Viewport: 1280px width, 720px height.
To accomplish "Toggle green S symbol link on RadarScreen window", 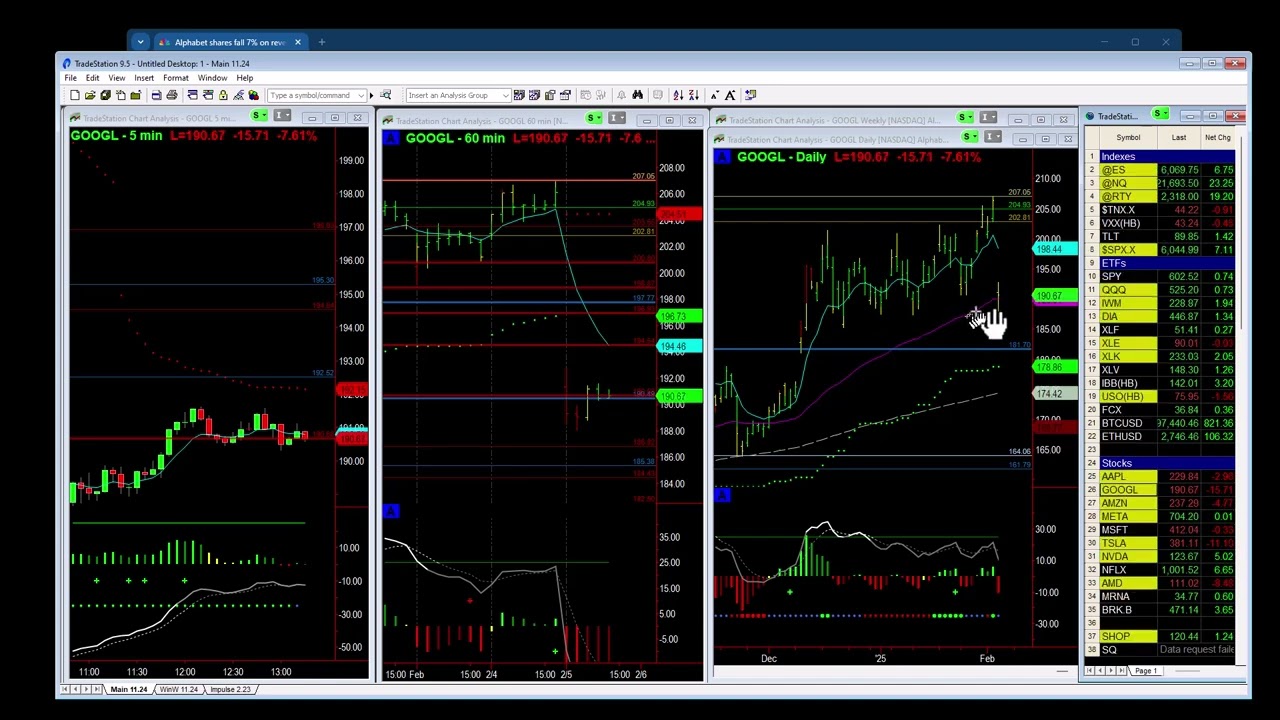I will pyautogui.click(x=1158, y=115).
